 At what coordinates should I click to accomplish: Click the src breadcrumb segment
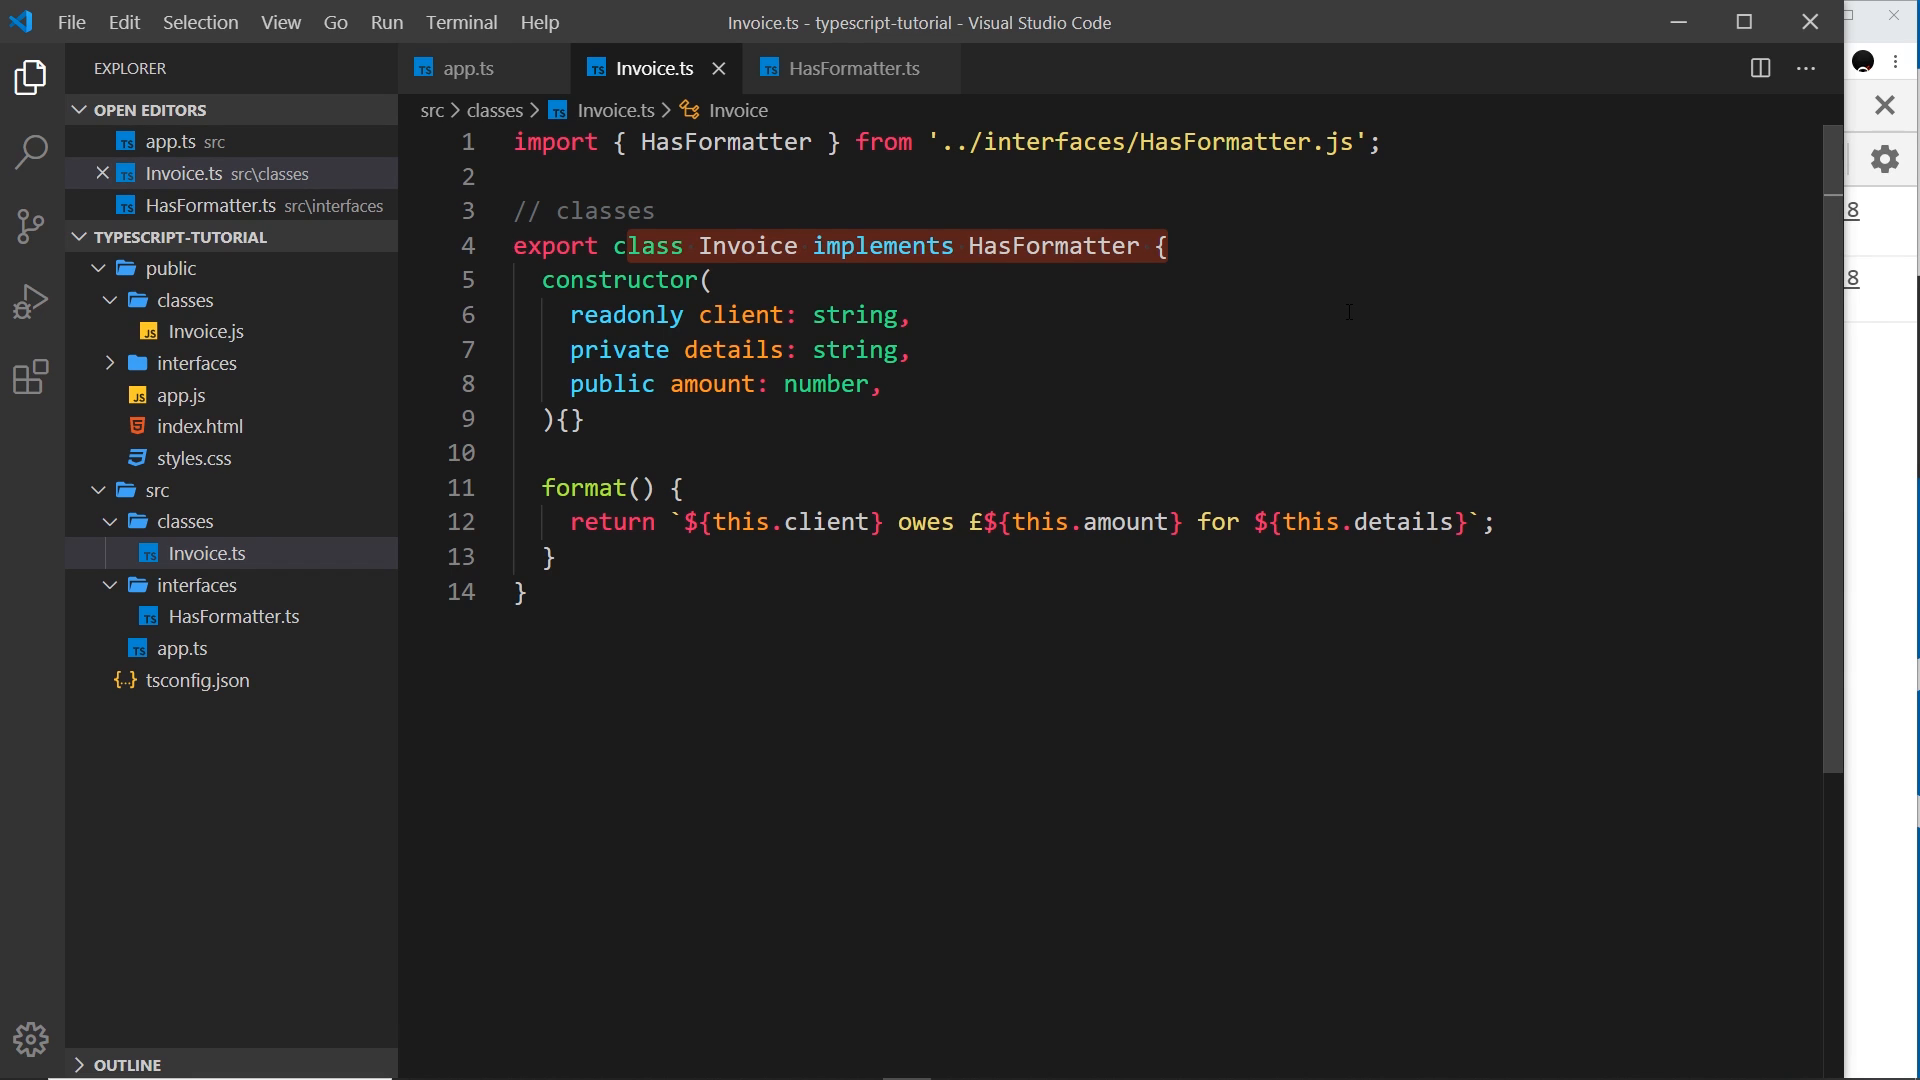tap(432, 110)
